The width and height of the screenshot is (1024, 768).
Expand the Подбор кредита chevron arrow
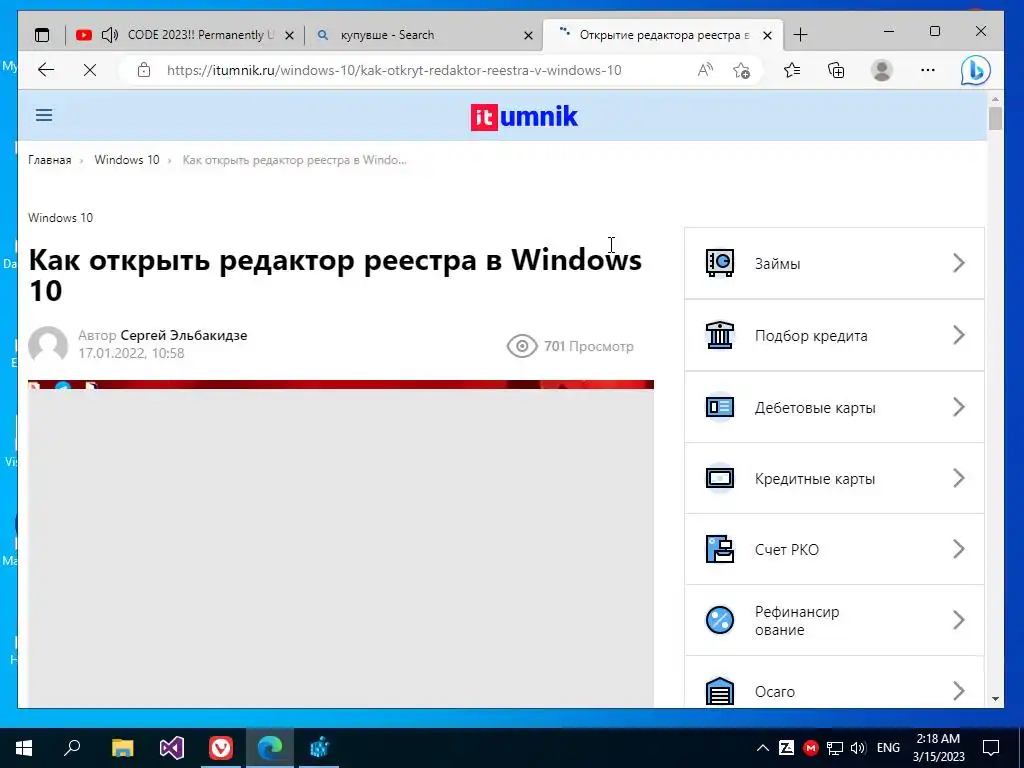[959, 335]
